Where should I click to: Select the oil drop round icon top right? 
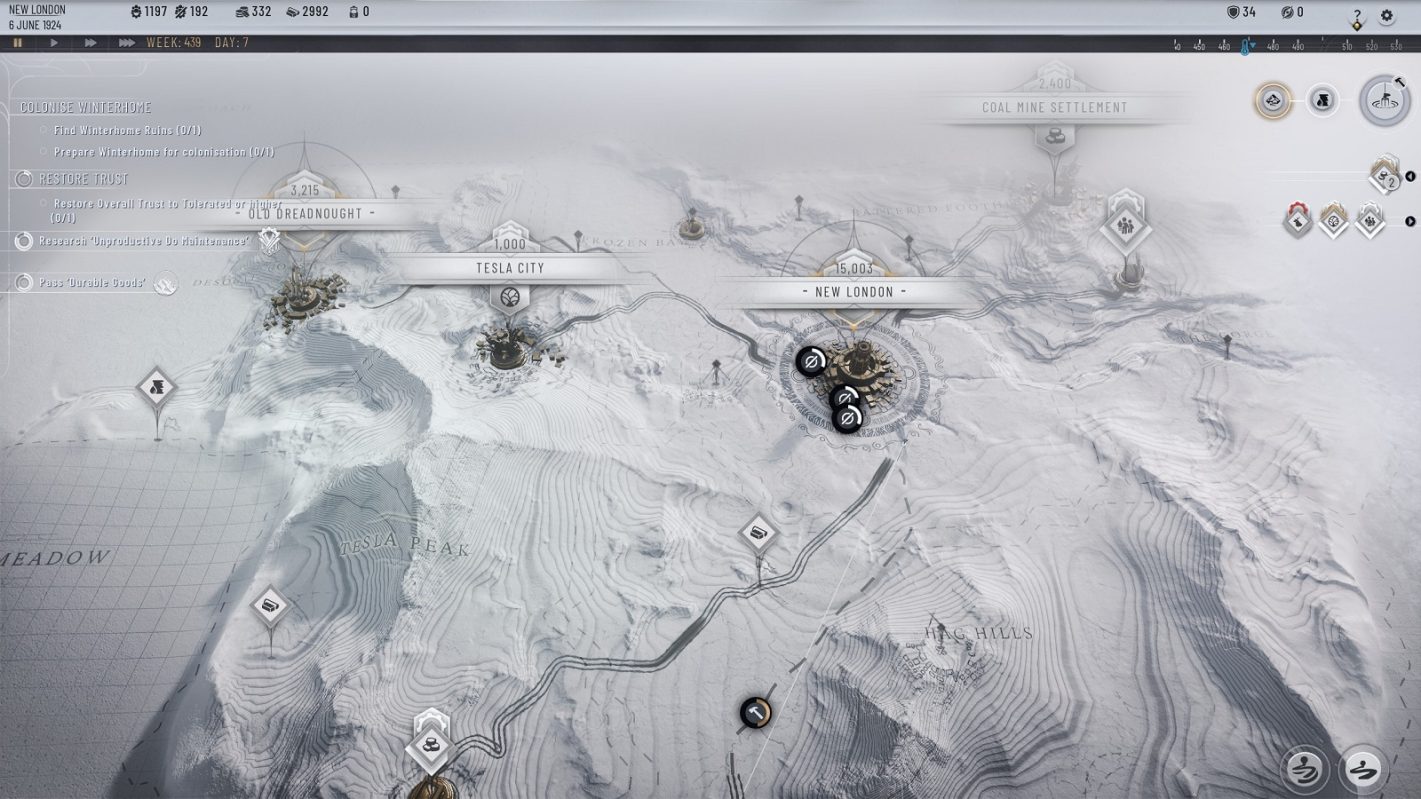tap(1322, 100)
